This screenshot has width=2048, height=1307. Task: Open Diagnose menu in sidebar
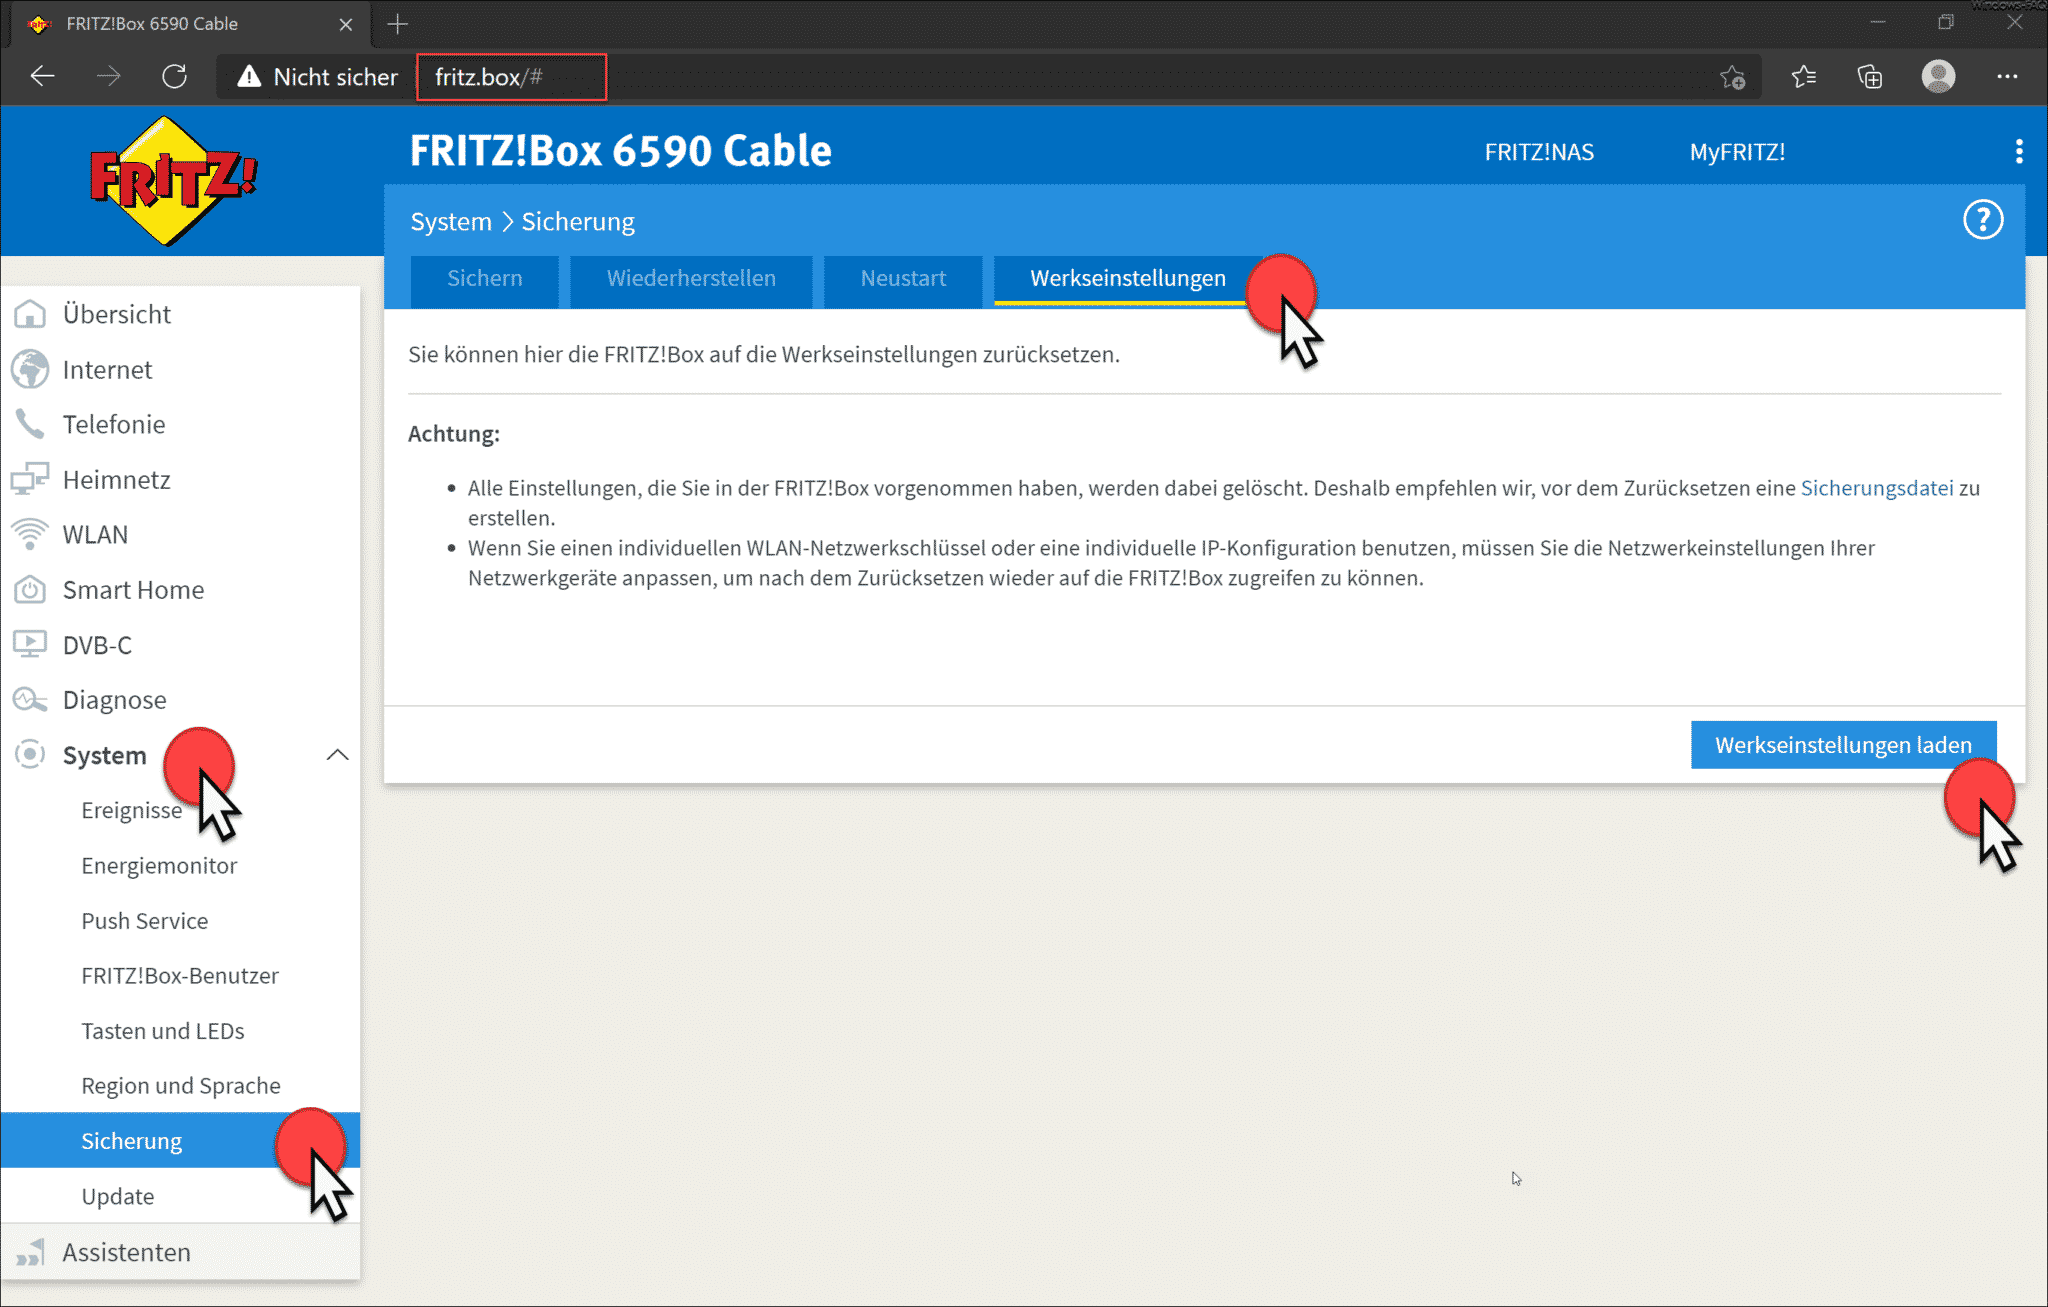click(x=114, y=700)
